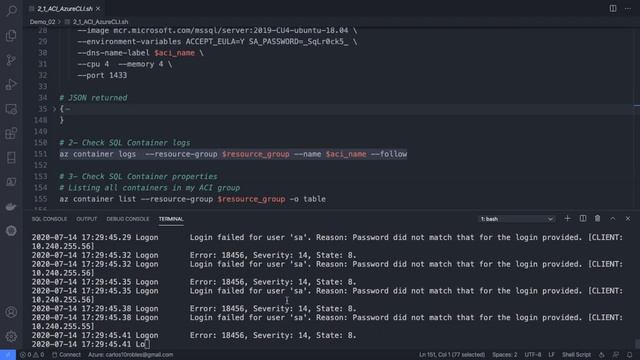
Task: Open the round icon below the Docker whale
Action: [x=11, y=231]
